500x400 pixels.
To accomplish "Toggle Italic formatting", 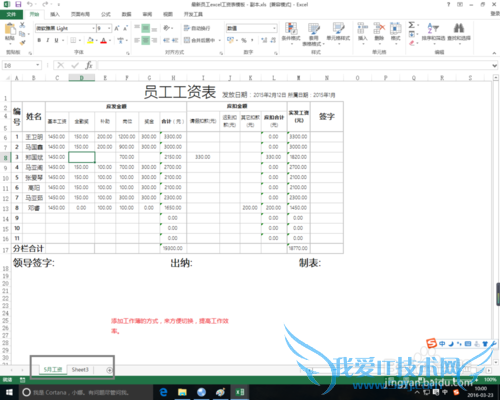I will [48, 40].
